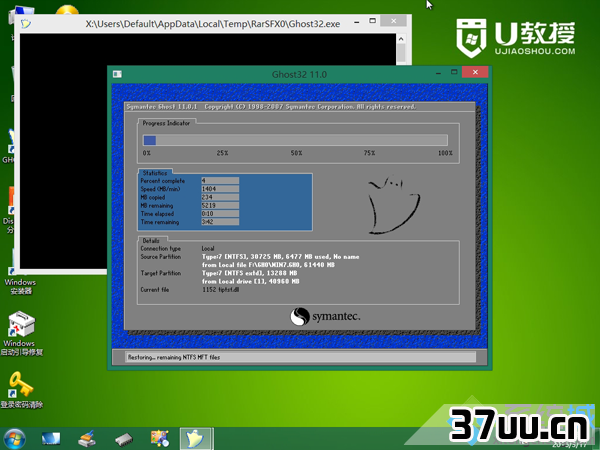This screenshot has width=600, height=450.
Task: Select the active Ghost taskbar button
Action: point(196,439)
